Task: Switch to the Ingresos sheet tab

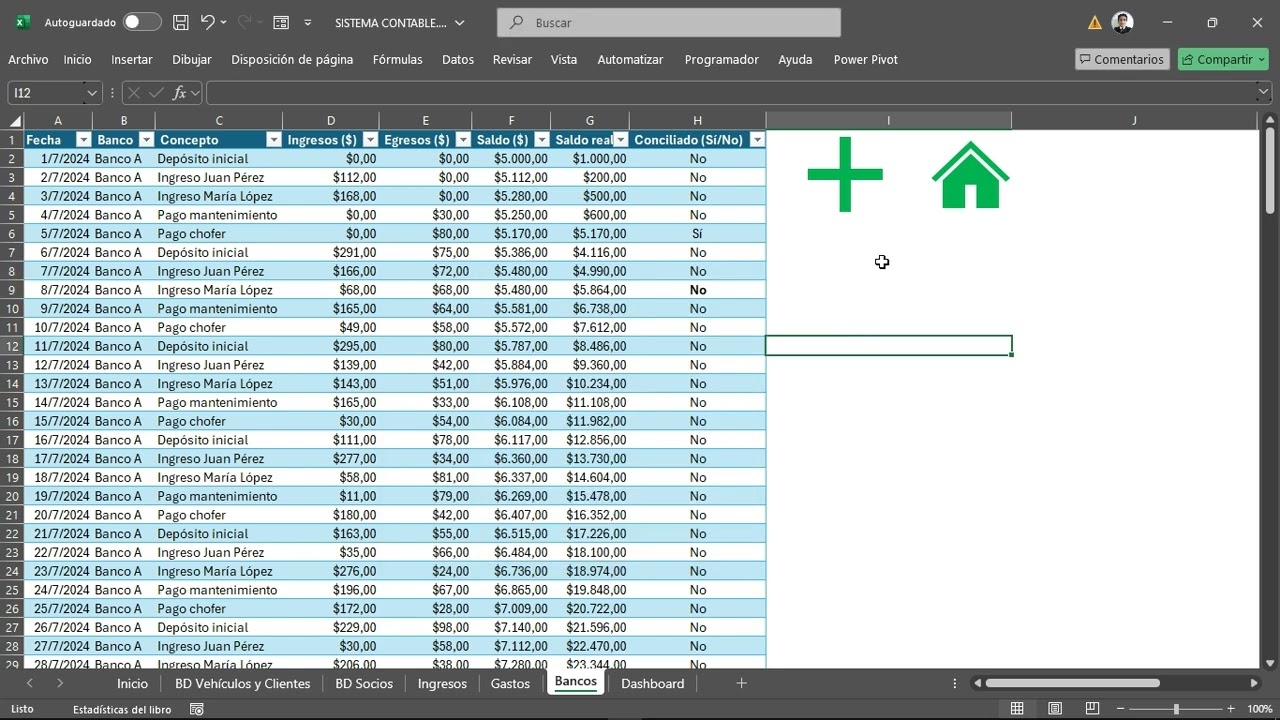Action: 442,683
